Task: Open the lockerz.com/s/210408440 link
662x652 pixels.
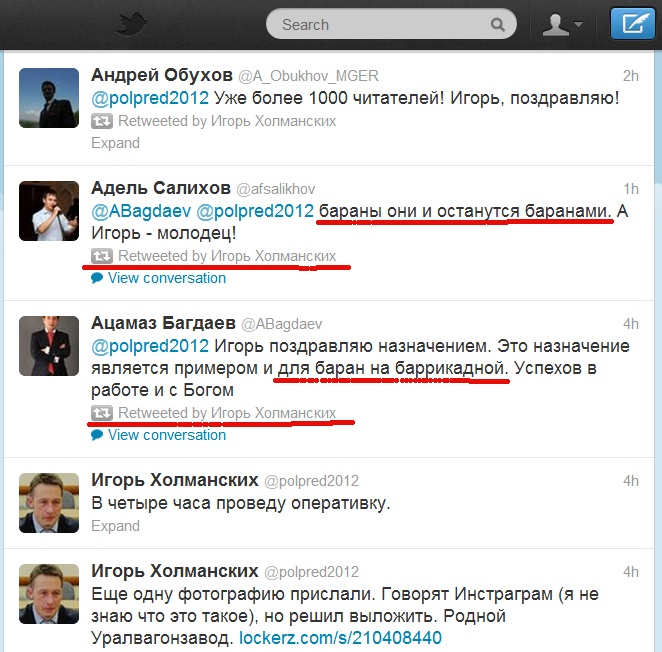Action: coord(340,638)
